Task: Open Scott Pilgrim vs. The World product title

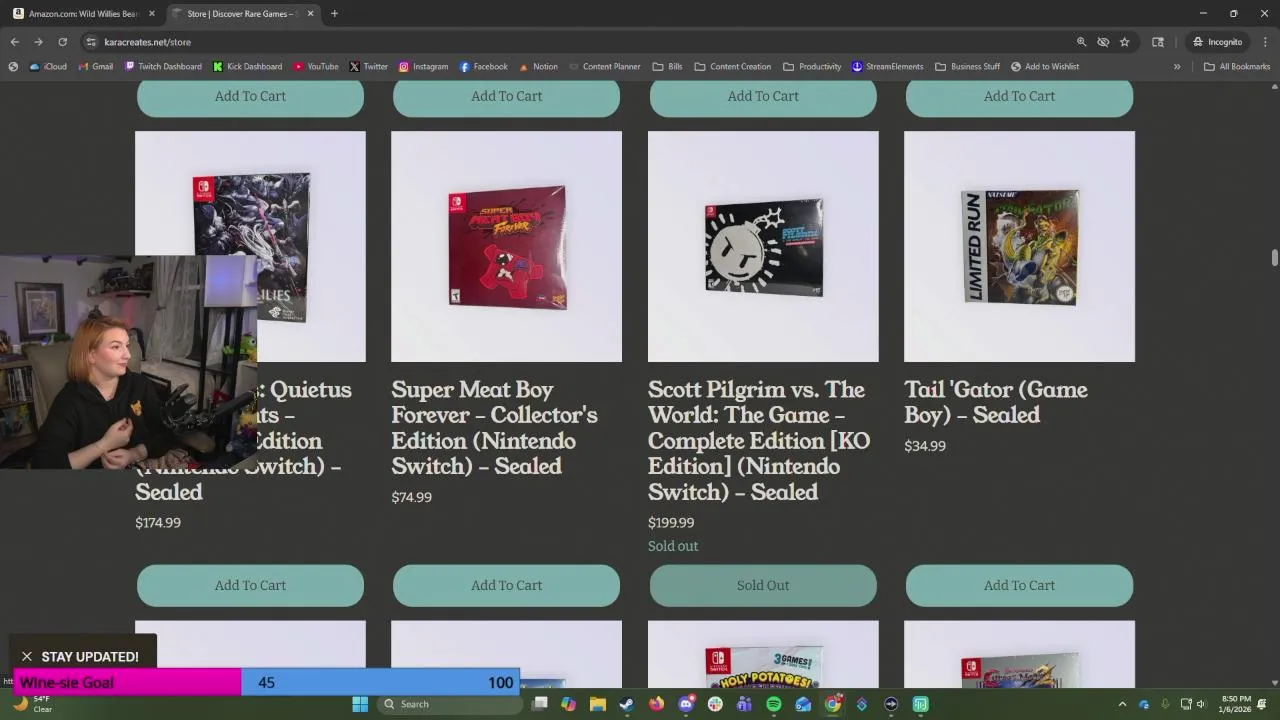Action: (x=759, y=441)
